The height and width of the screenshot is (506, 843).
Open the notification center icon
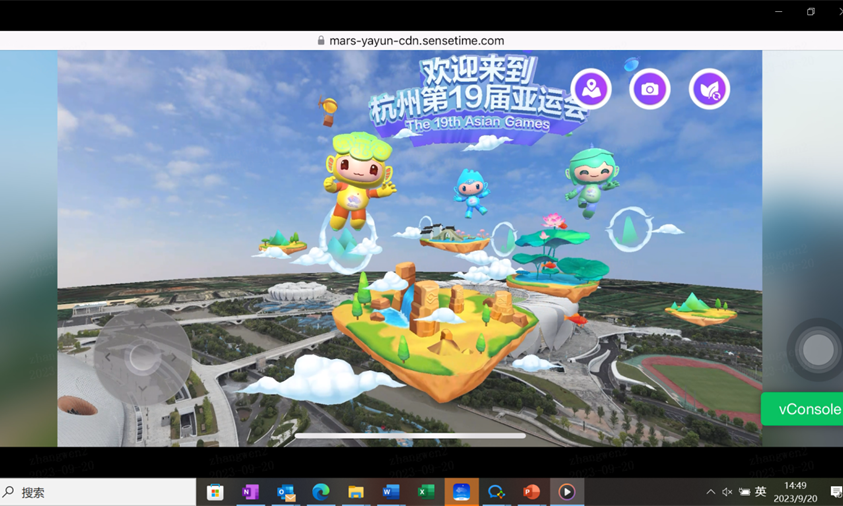coord(835,492)
